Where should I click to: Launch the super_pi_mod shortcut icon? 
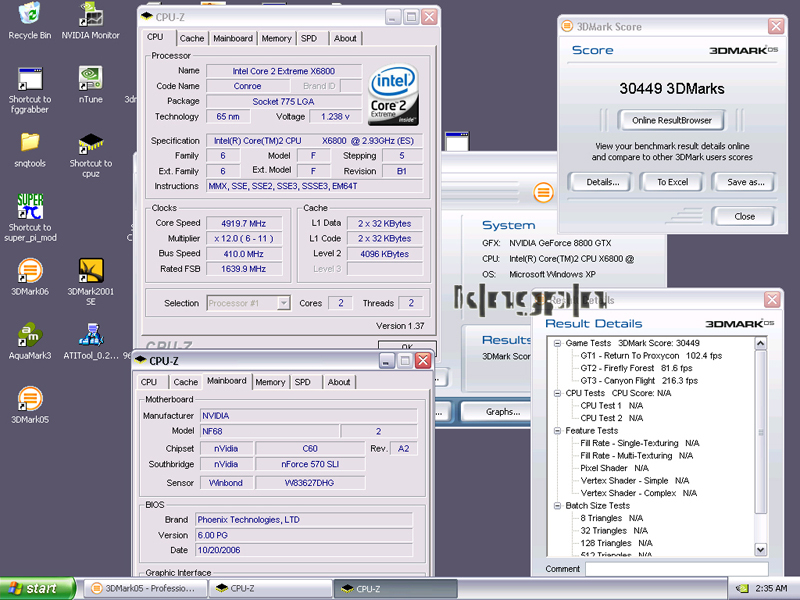(30, 207)
